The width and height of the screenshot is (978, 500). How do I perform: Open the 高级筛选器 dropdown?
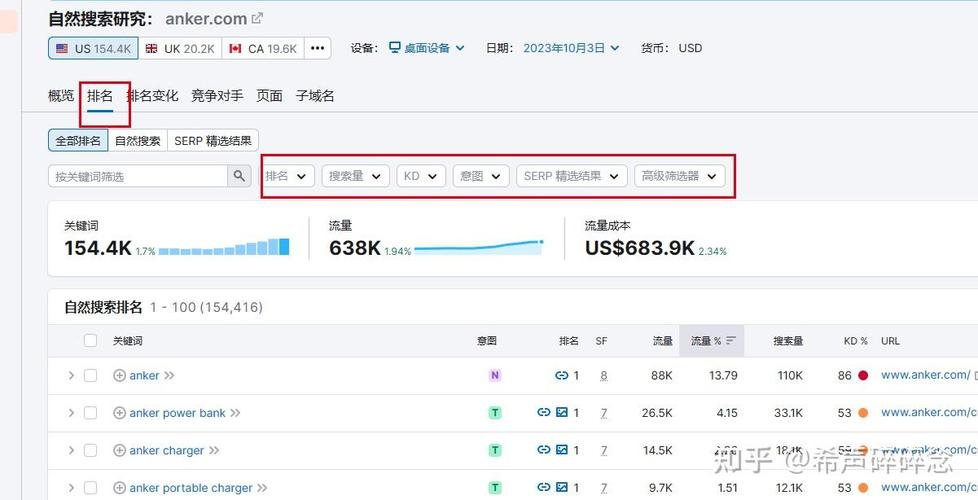(x=679, y=176)
